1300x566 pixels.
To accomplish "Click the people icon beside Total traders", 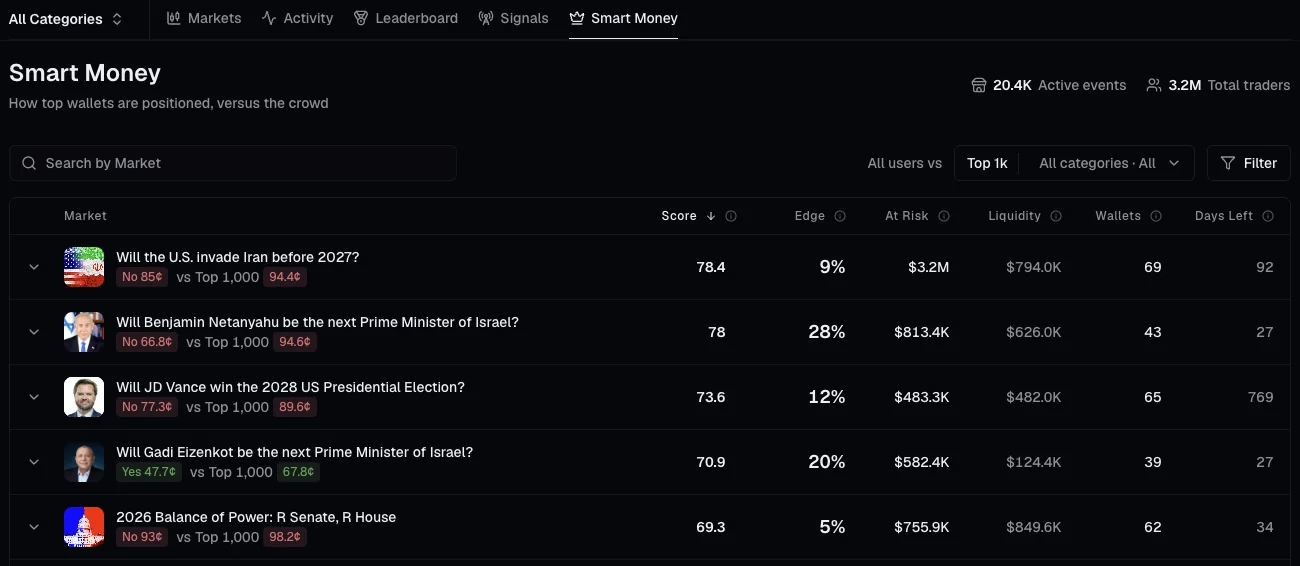I will click(x=1154, y=85).
